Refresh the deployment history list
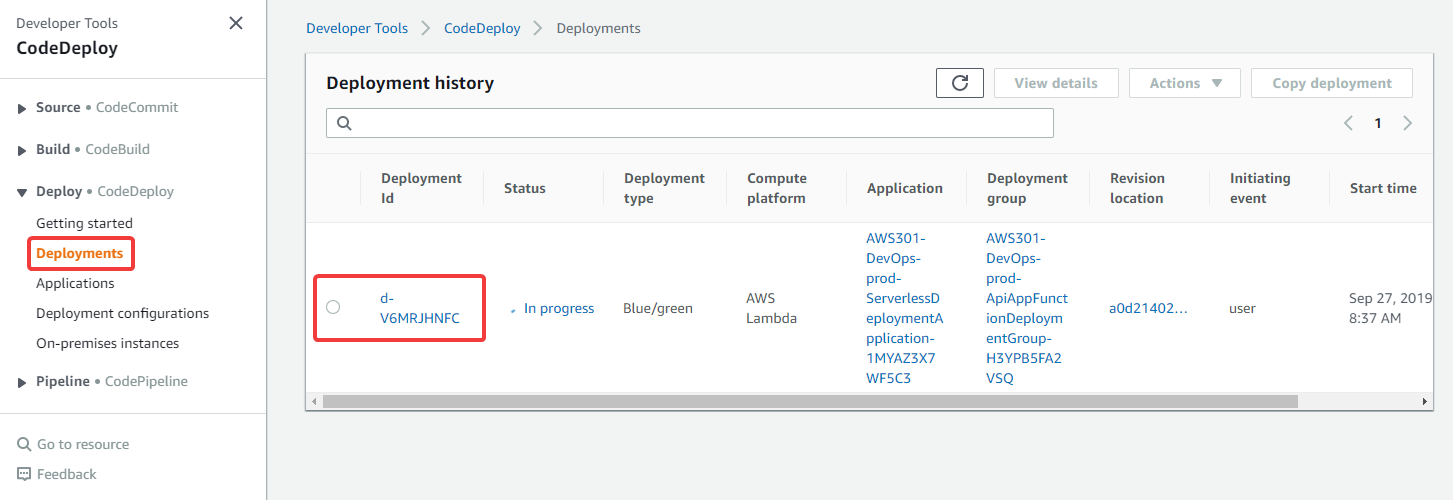This screenshot has height=500, width=1453. (960, 83)
